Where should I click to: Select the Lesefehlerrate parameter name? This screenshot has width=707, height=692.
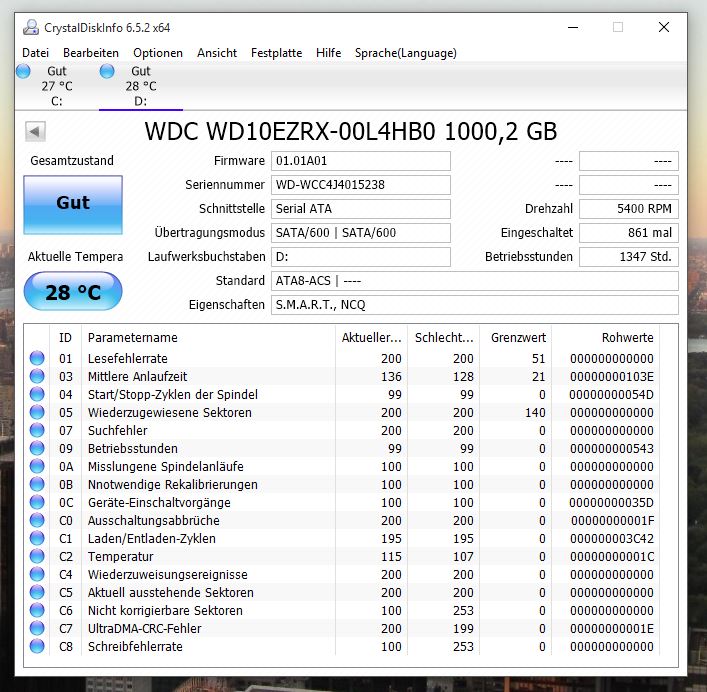click(x=128, y=358)
